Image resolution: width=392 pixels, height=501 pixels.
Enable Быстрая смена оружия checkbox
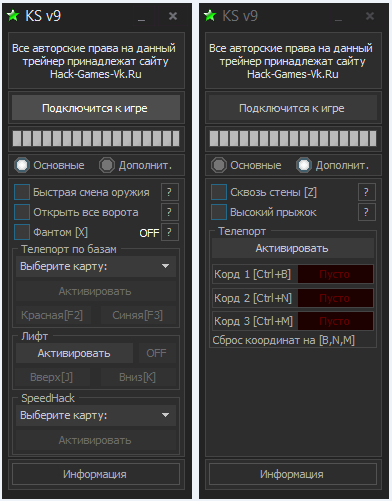coord(22,192)
